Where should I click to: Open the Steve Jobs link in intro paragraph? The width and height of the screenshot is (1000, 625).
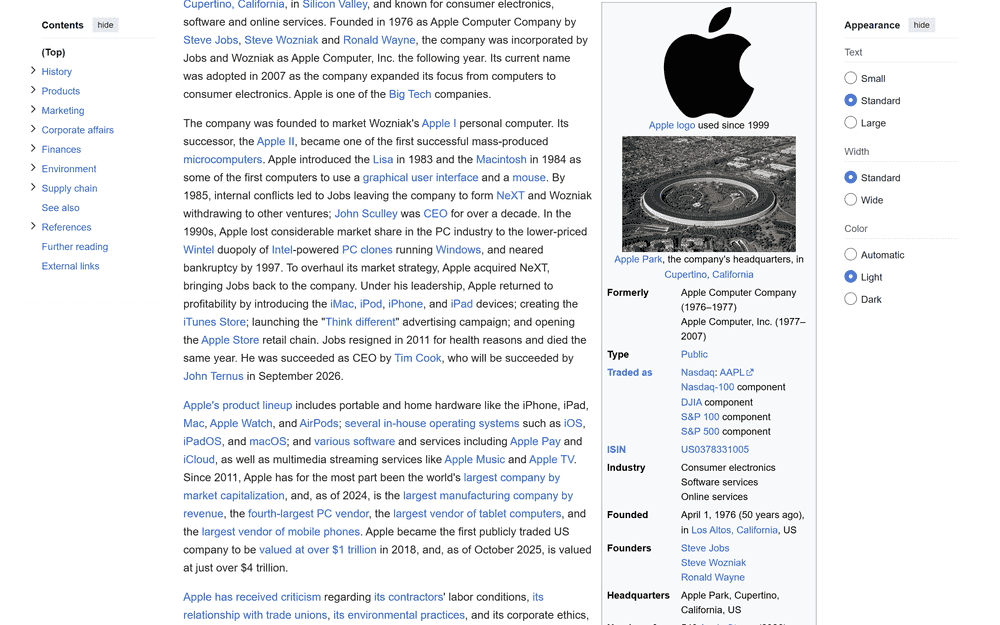210,40
